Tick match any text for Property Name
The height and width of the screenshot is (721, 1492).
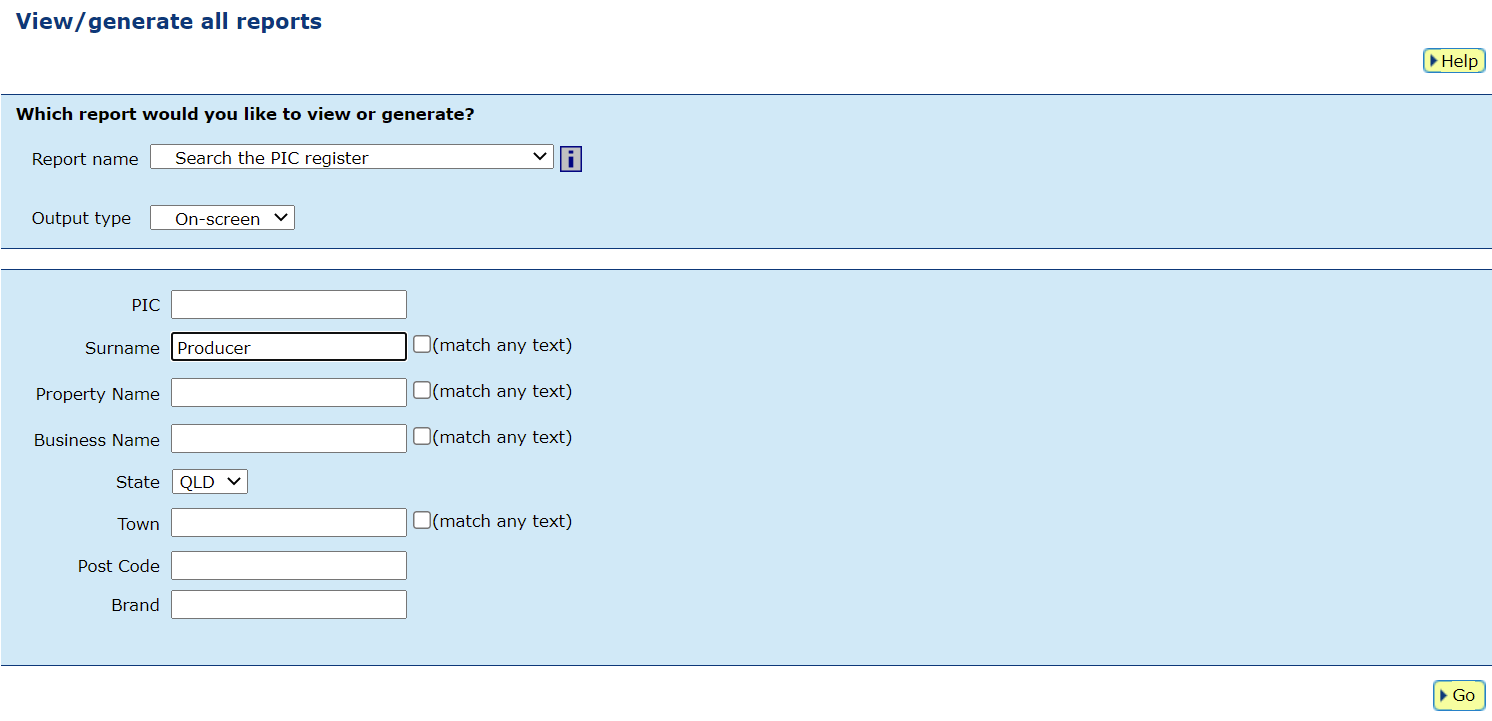(422, 390)
